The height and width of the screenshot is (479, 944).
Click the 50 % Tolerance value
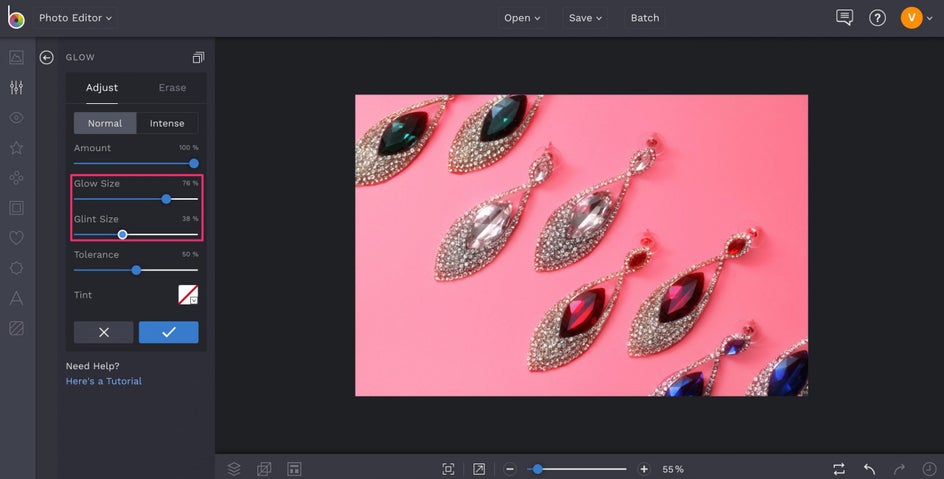[190, 254]
